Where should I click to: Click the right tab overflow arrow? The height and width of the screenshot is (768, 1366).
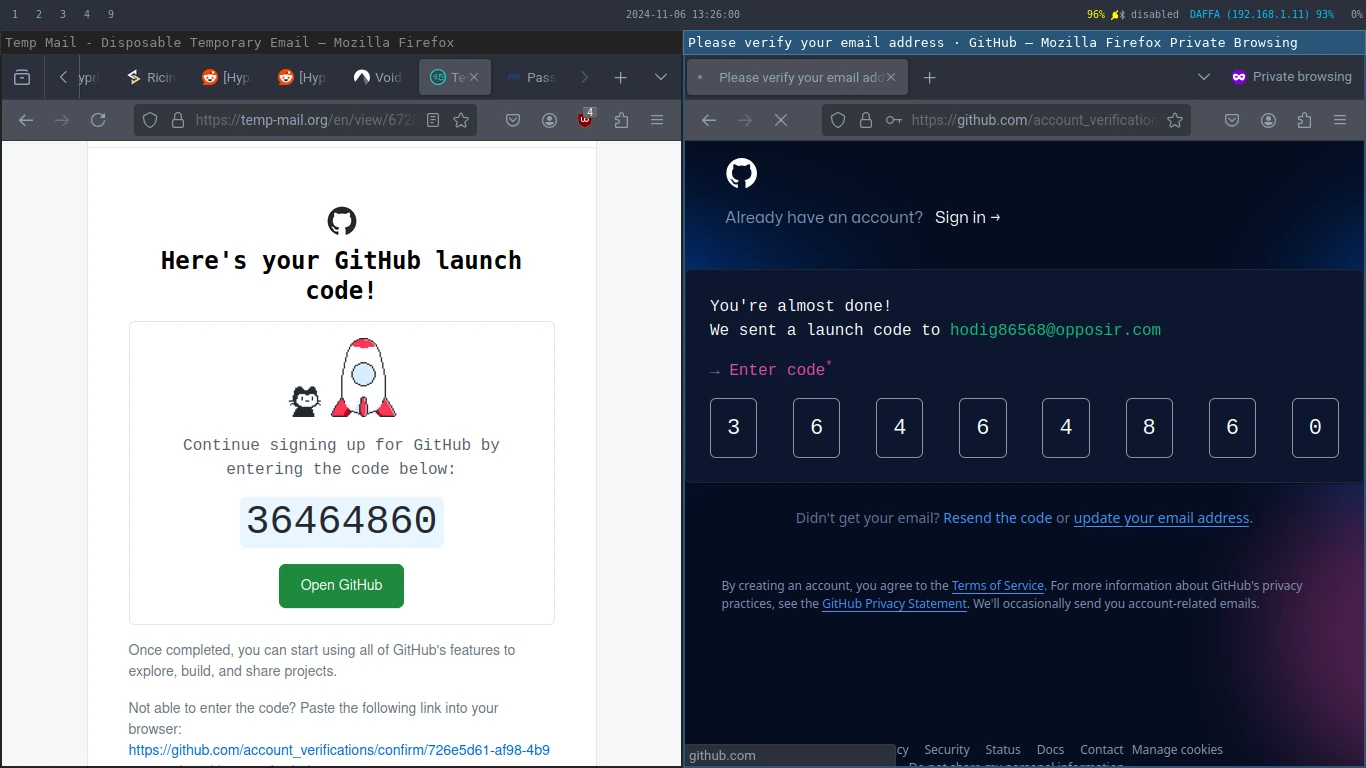pyautogui.click(x=585, y=77)
